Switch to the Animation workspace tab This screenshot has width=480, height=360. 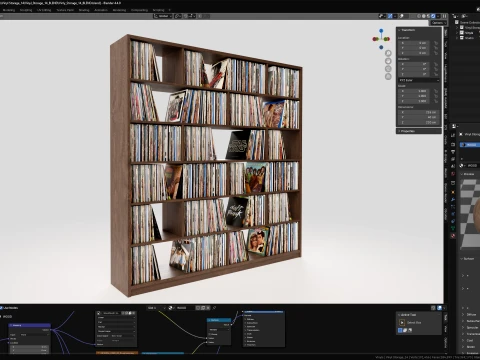point(101,10)
